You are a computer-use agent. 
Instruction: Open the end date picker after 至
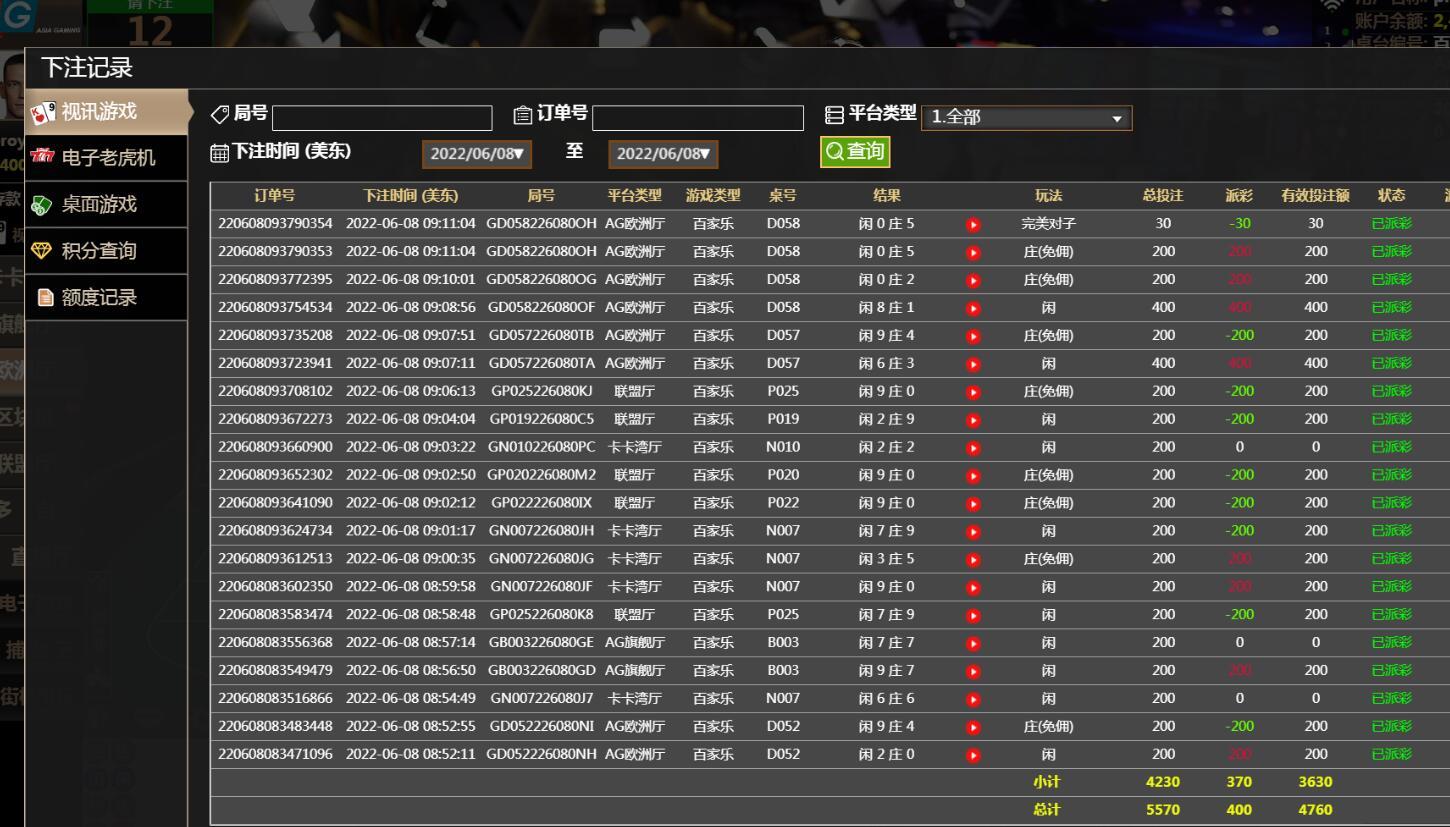[663, 154]
